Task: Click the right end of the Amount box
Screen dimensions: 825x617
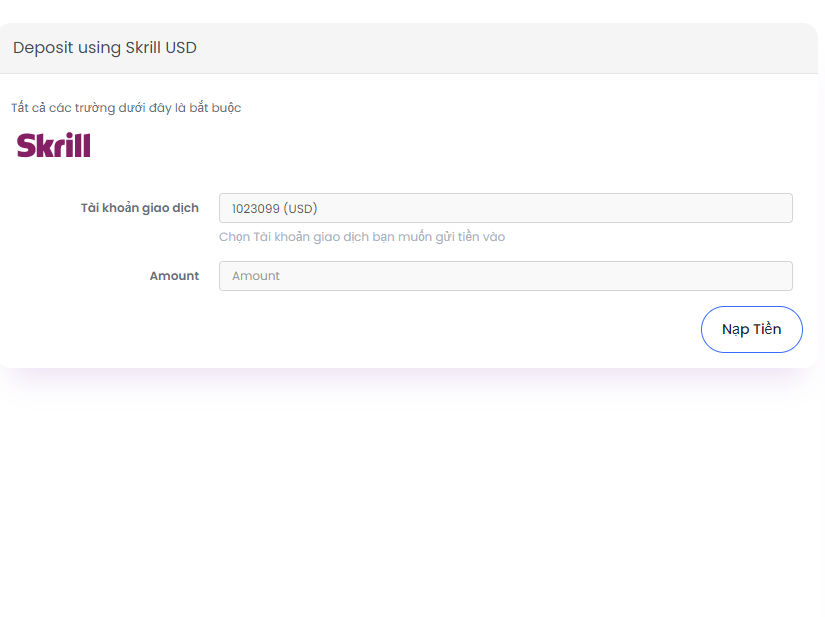Action: pyautogui.click(x=779, y=276)
